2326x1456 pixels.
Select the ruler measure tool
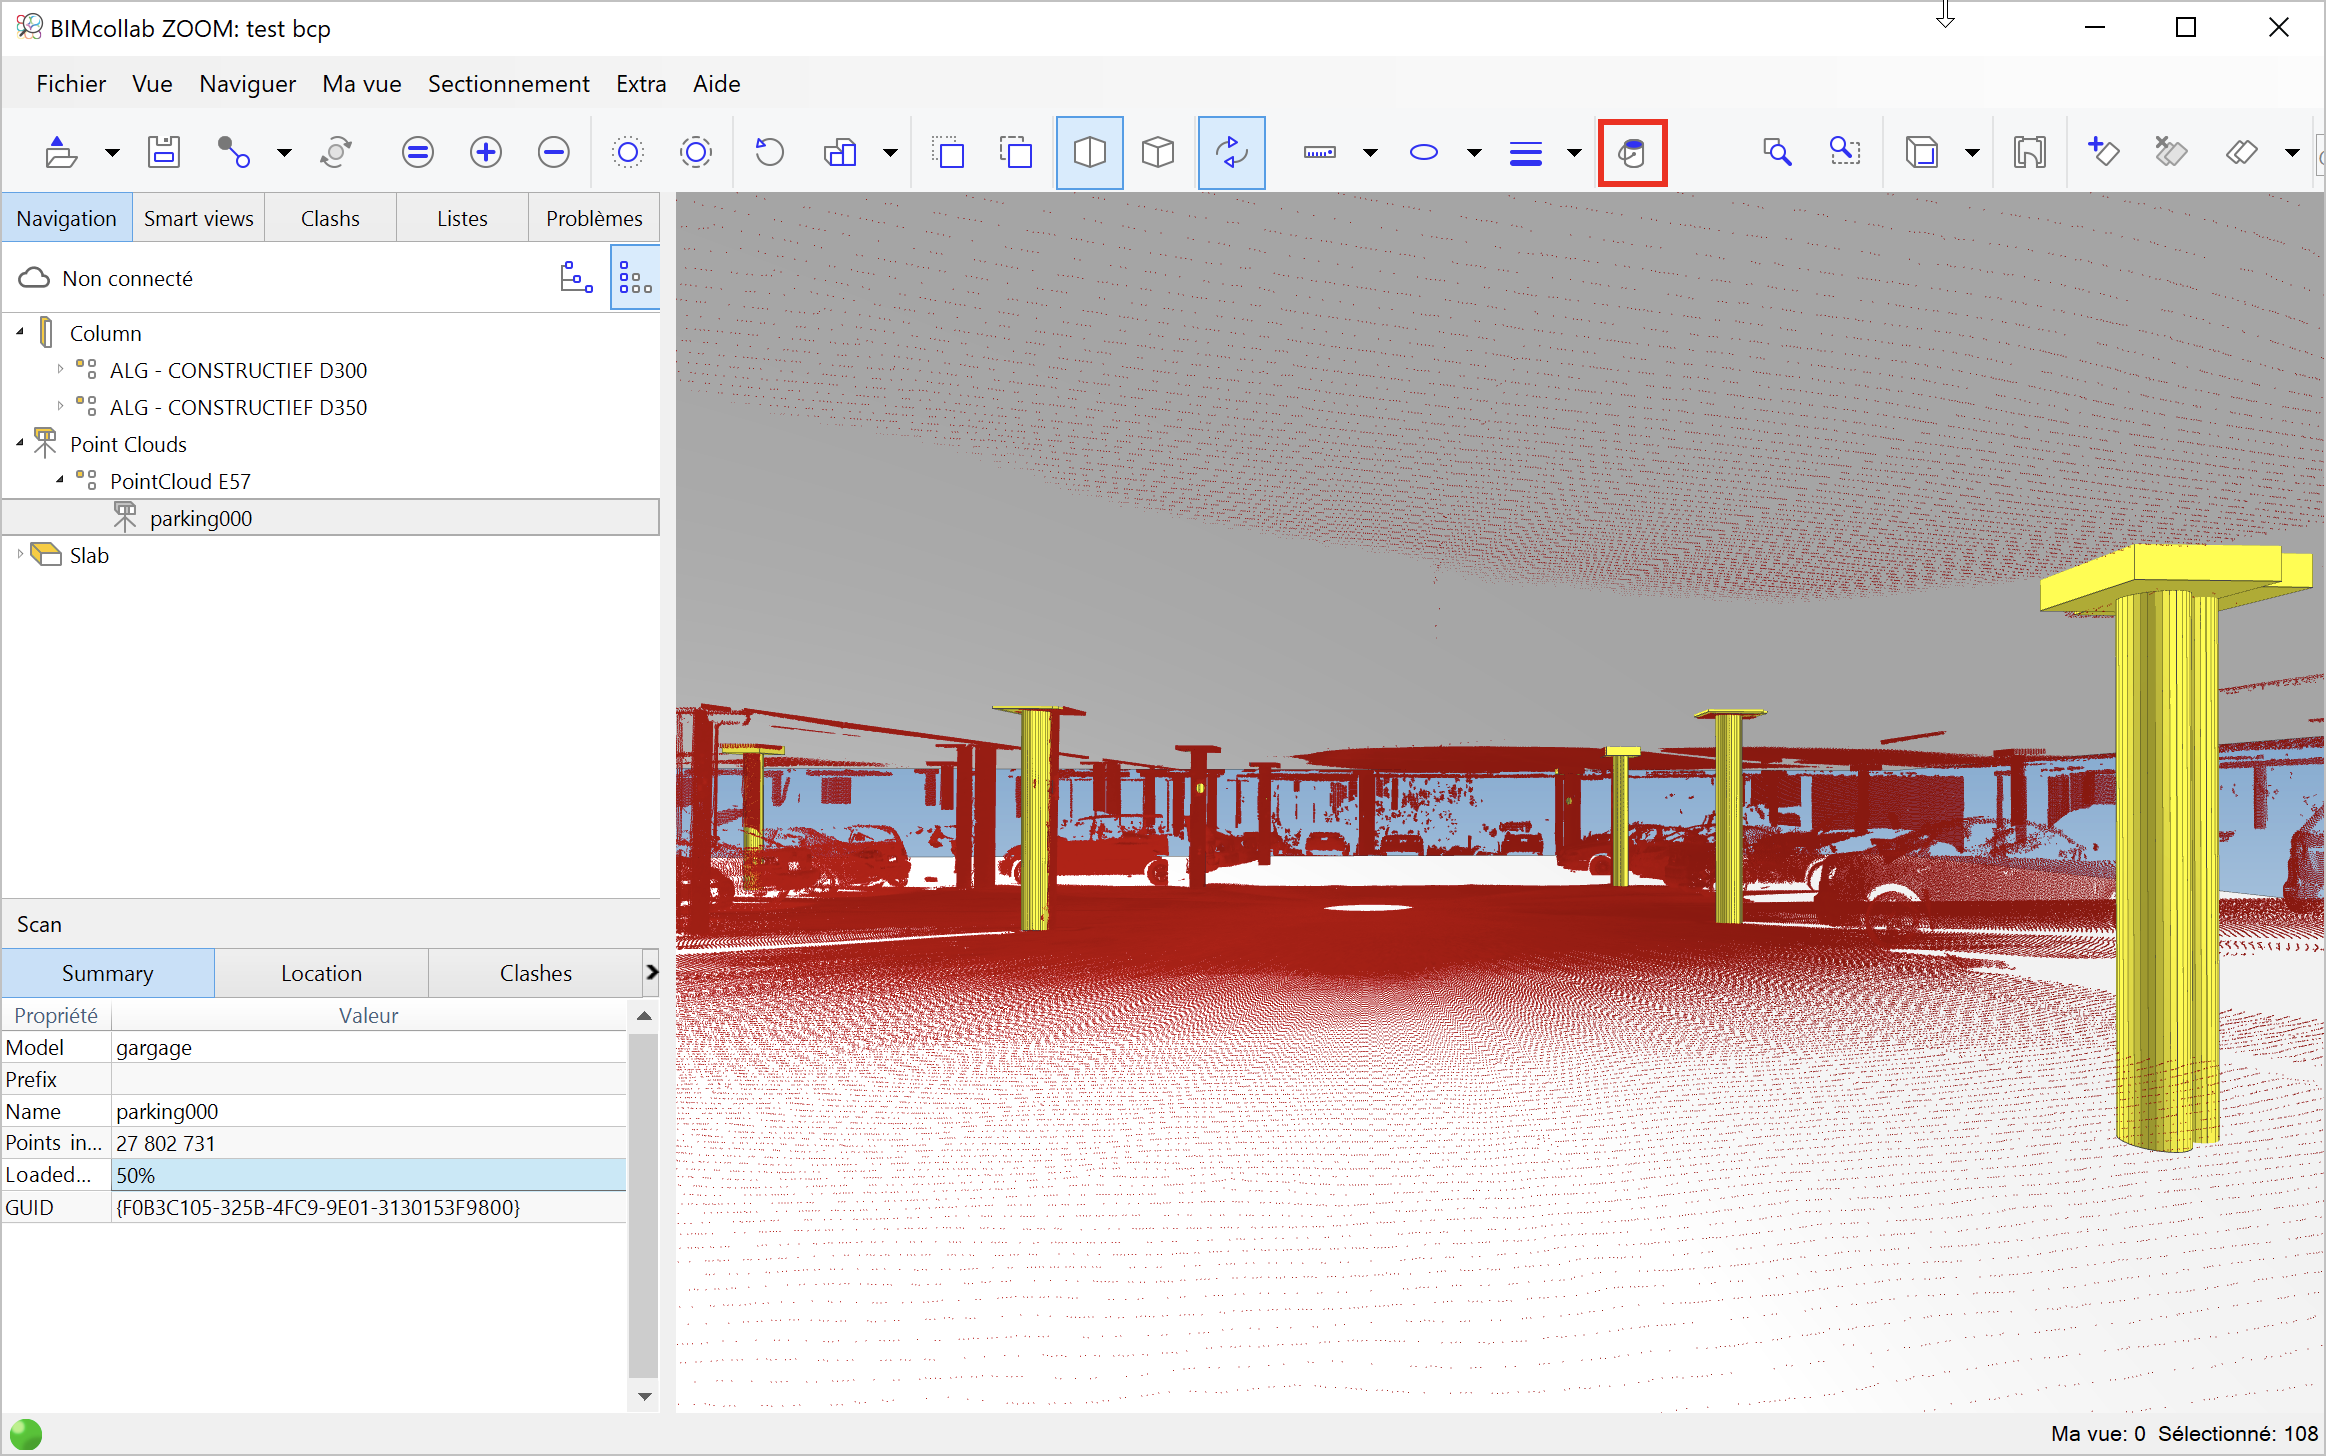tap(1320, 153)
